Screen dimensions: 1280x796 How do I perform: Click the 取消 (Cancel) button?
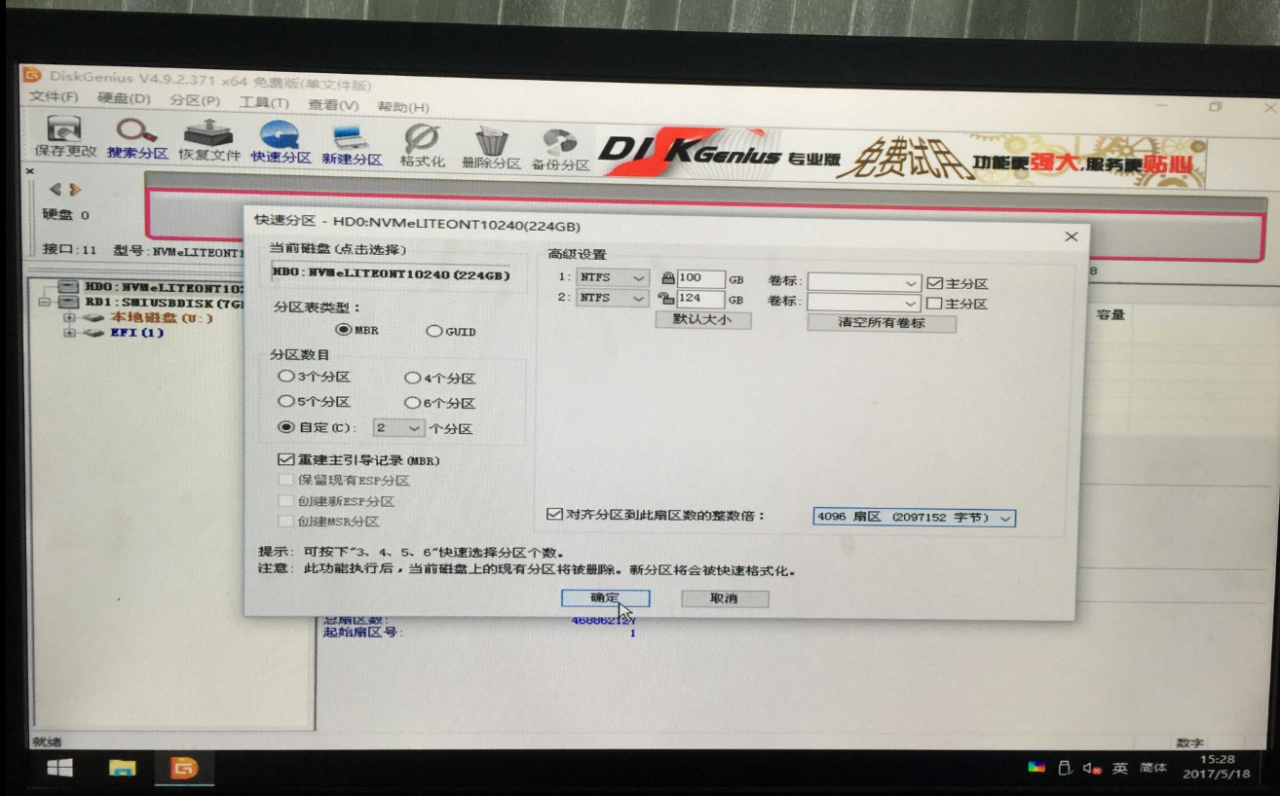724,598
